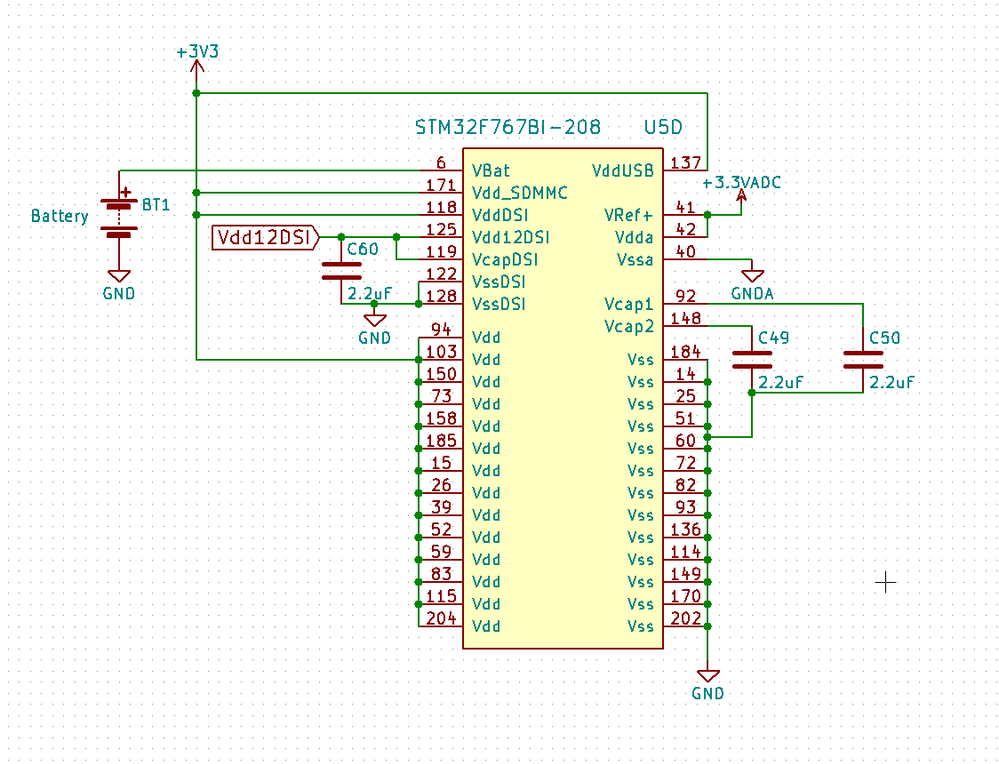Click the BT1 reference label

click(x=156, y=205)
